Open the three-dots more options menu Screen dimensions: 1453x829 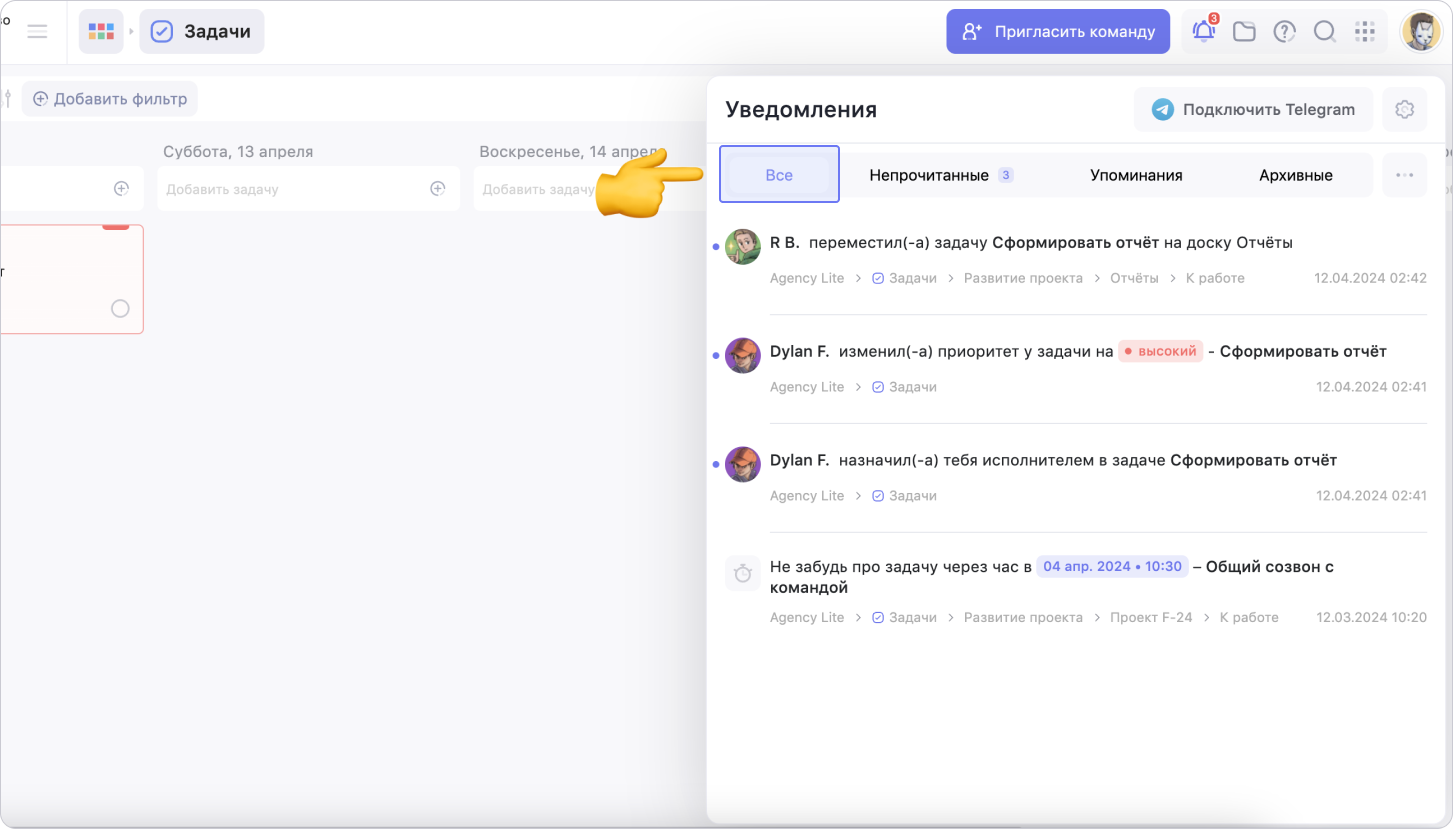point(1404,175)
